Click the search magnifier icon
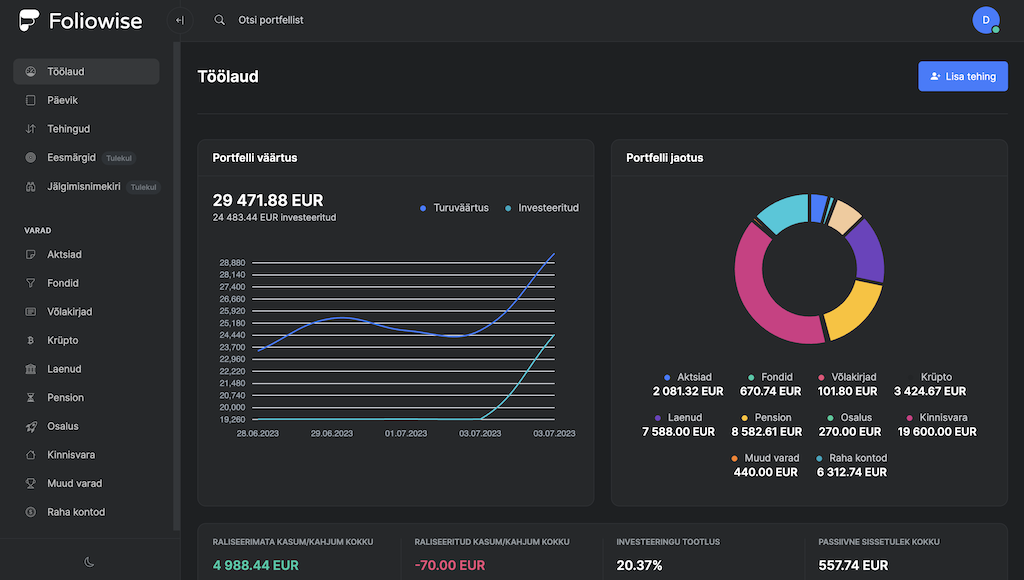Image resolution: width=1024 pixels, height=580 pixels. point(220,20)
